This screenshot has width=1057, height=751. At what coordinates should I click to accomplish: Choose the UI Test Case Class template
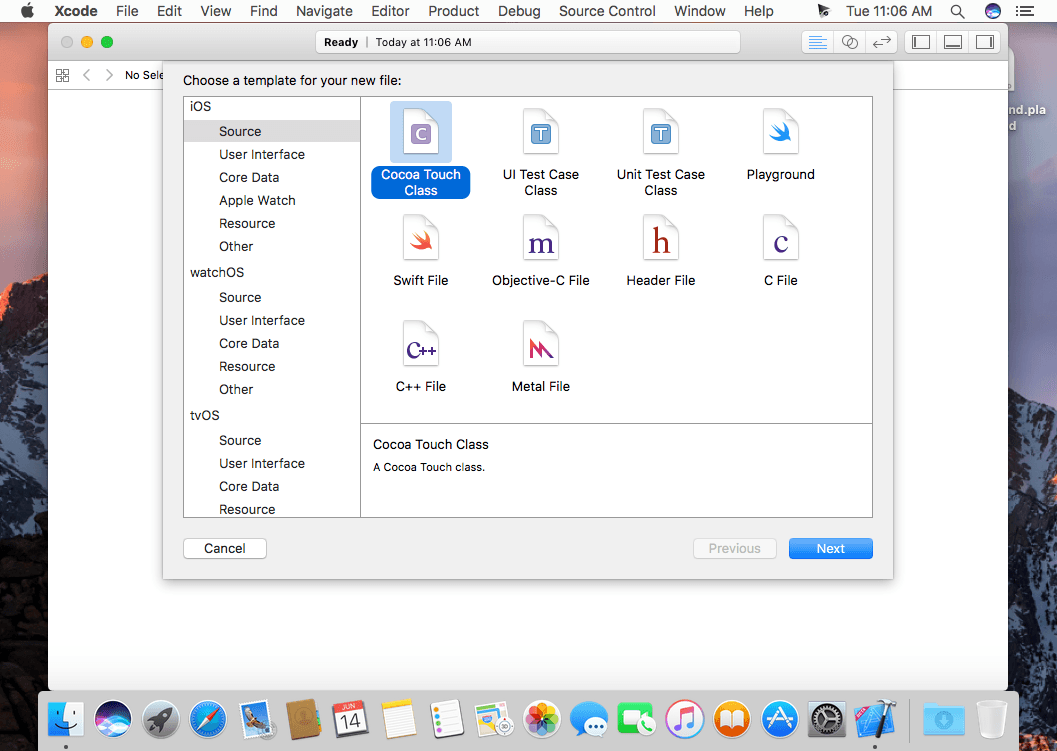(x=541, y=152)
